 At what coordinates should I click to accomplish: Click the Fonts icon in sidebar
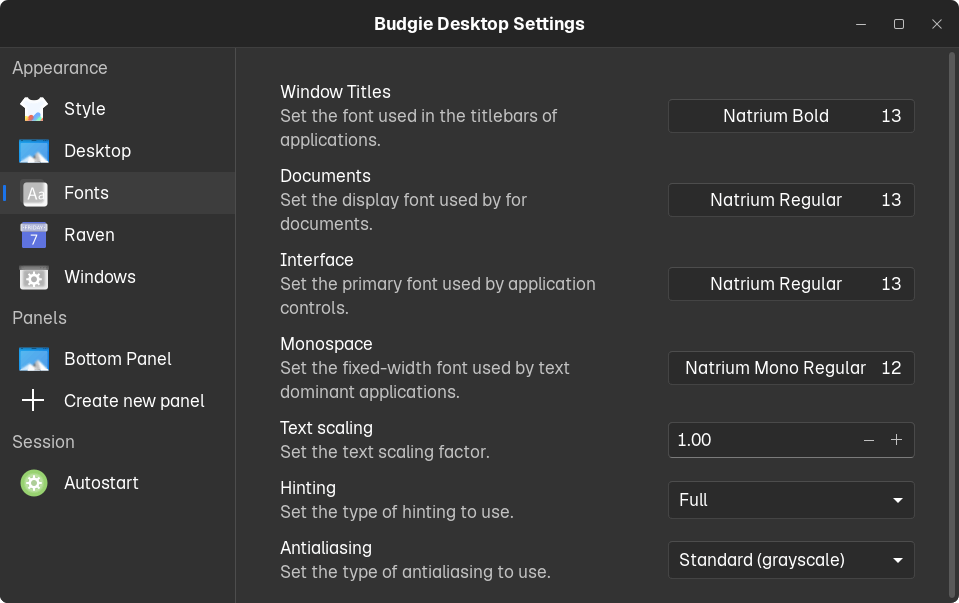click(34, 193)
